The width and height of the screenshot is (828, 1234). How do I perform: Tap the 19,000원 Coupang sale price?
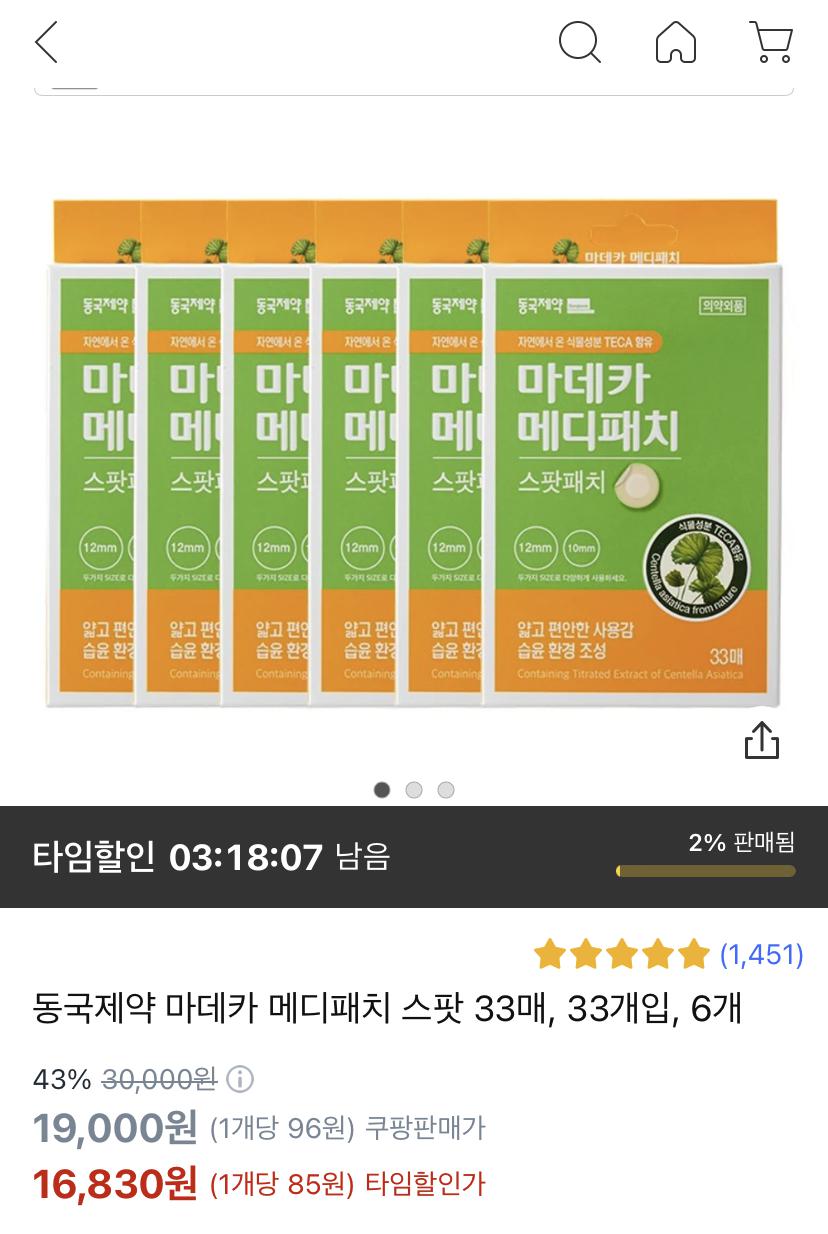[x=115, y=1128]
